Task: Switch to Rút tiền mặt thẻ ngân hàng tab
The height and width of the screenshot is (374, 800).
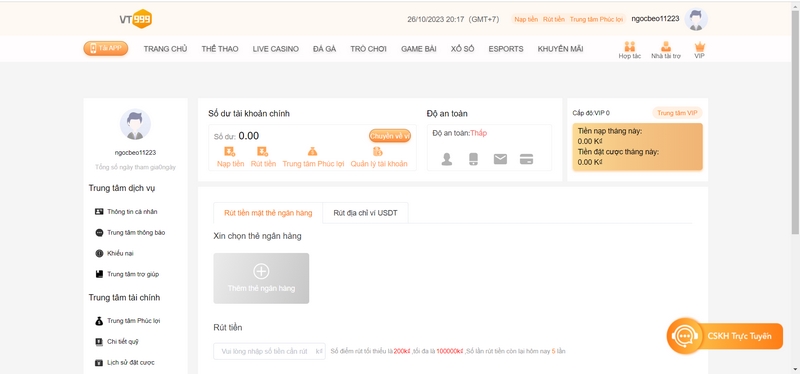Action: [268, 213]
